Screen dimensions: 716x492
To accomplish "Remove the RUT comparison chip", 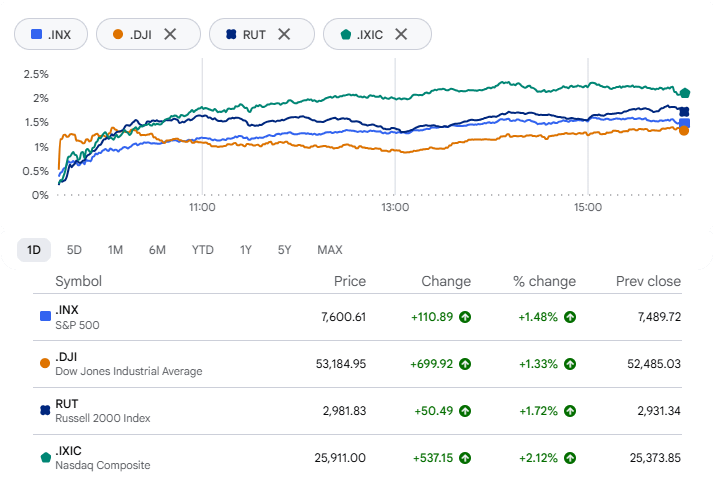I will click(x=284, y=34).
